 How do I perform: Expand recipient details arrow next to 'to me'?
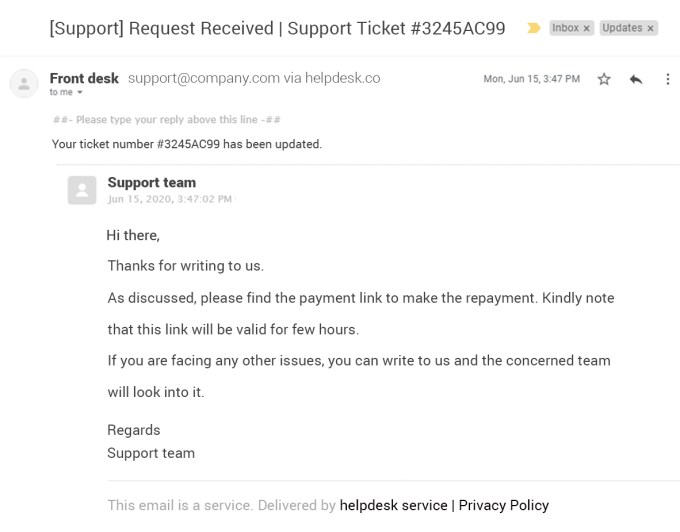[x=80, y=92]
